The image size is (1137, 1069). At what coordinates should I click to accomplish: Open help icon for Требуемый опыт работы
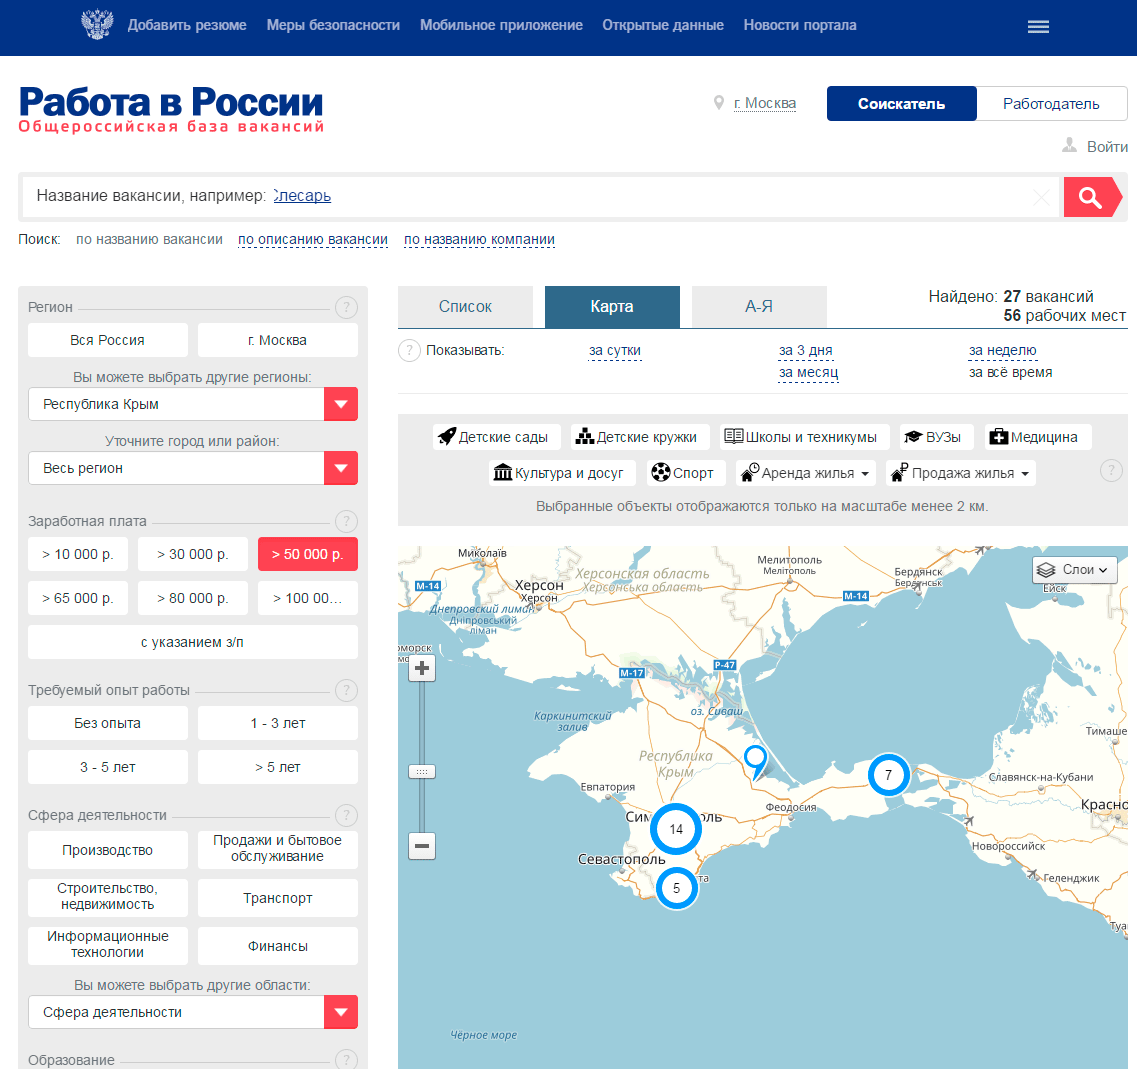(346, 690)
